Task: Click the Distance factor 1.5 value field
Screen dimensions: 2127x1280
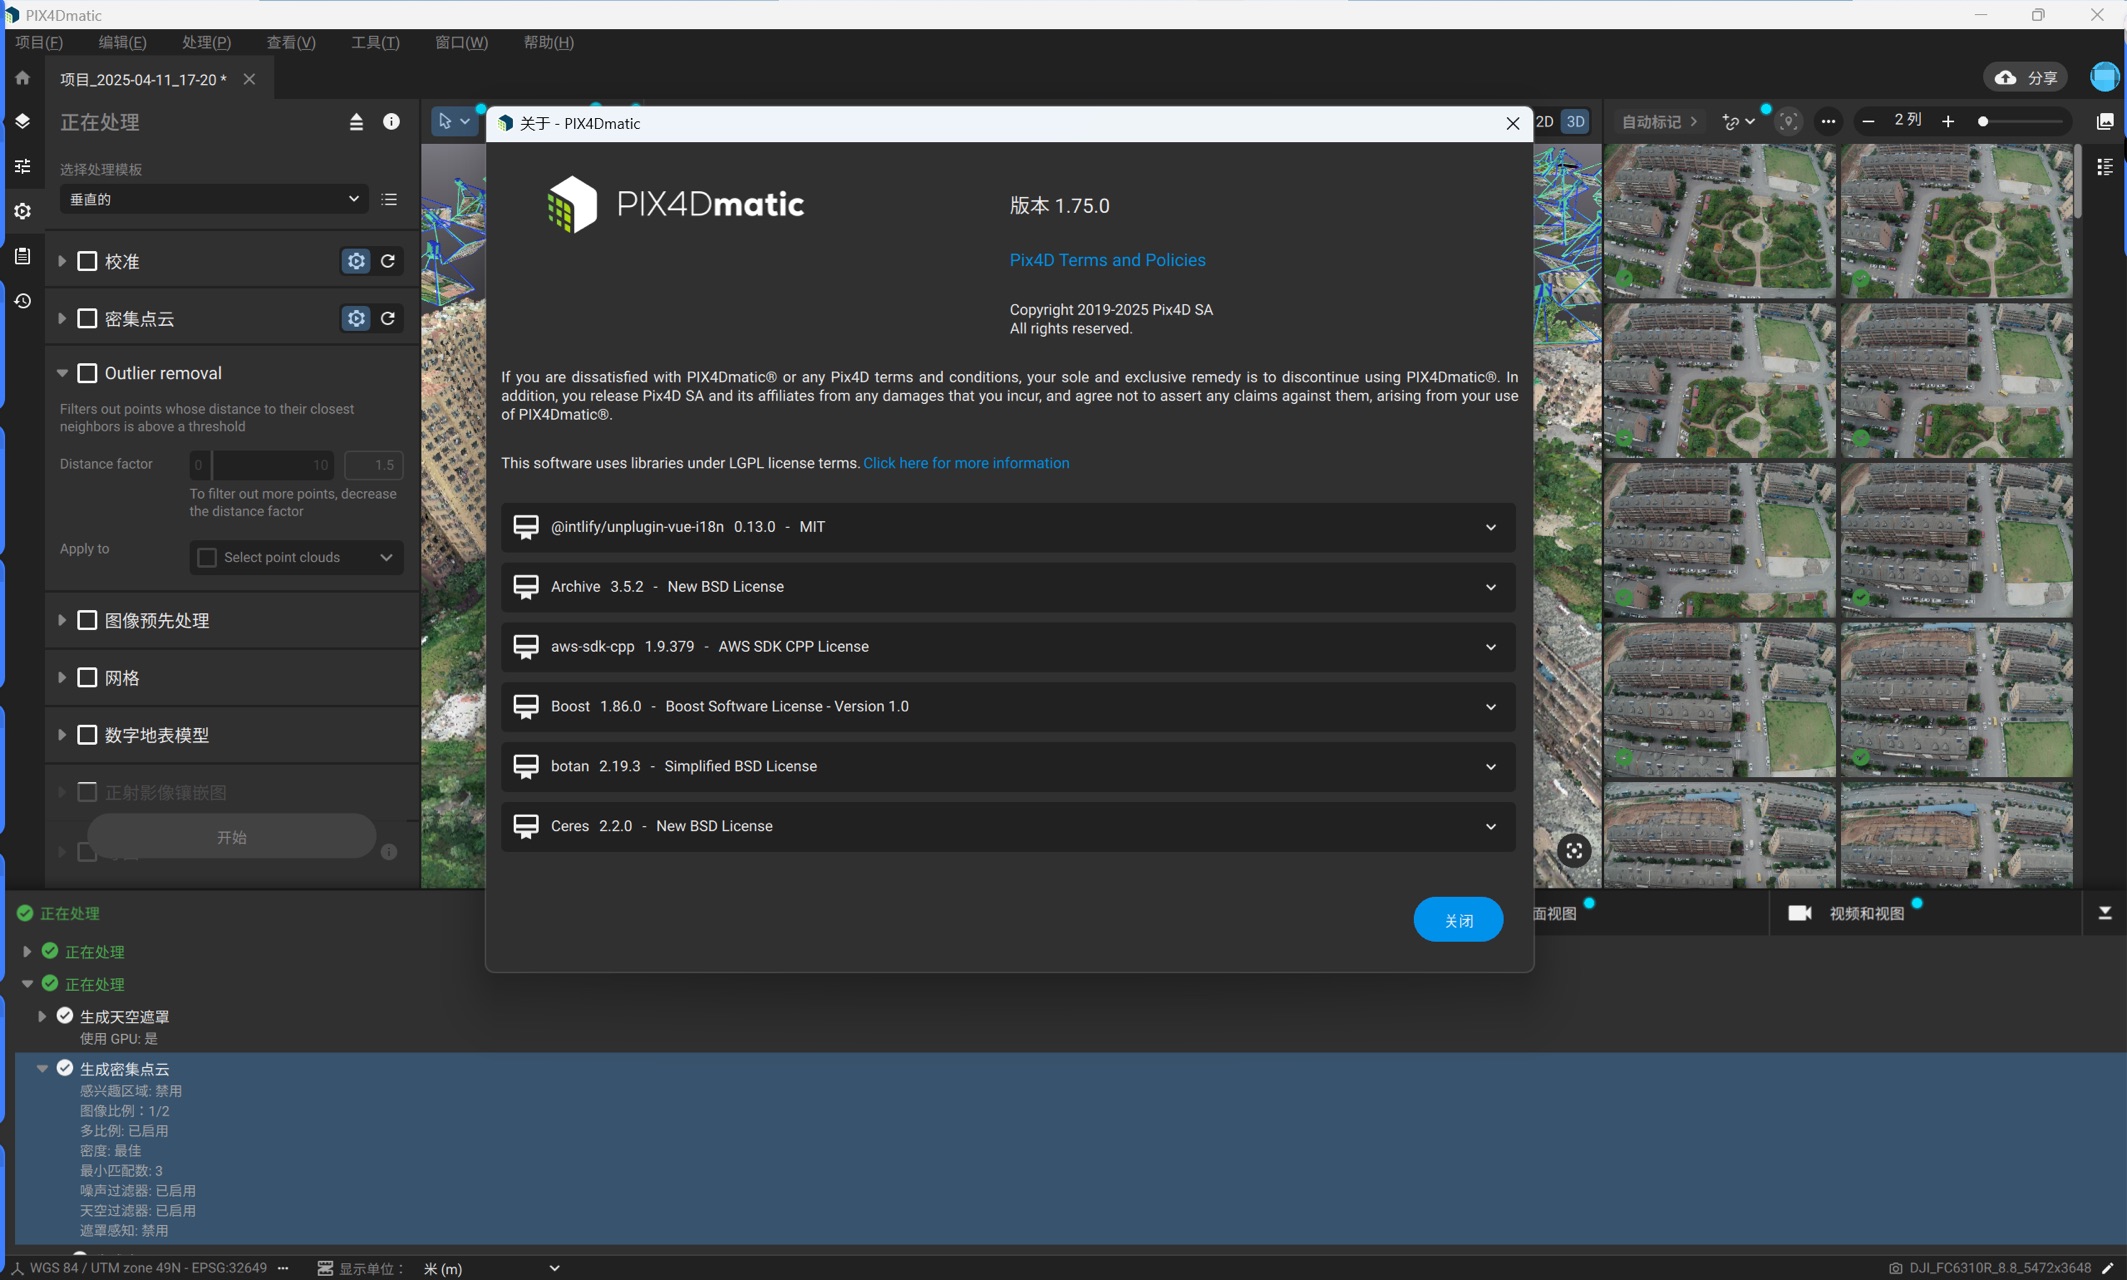Action: 374,465
